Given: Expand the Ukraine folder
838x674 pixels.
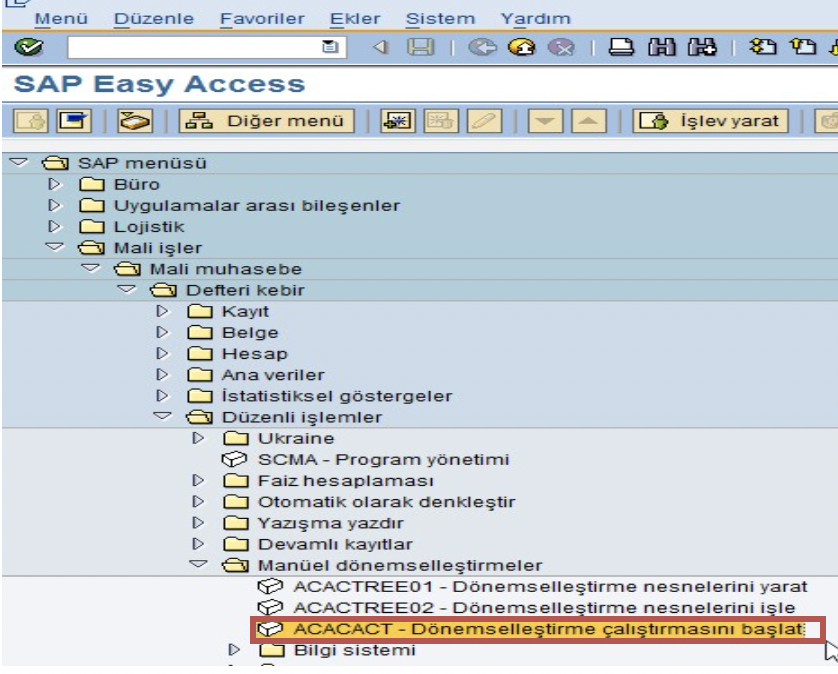Looking at the screenshot, I should point(198,438).
